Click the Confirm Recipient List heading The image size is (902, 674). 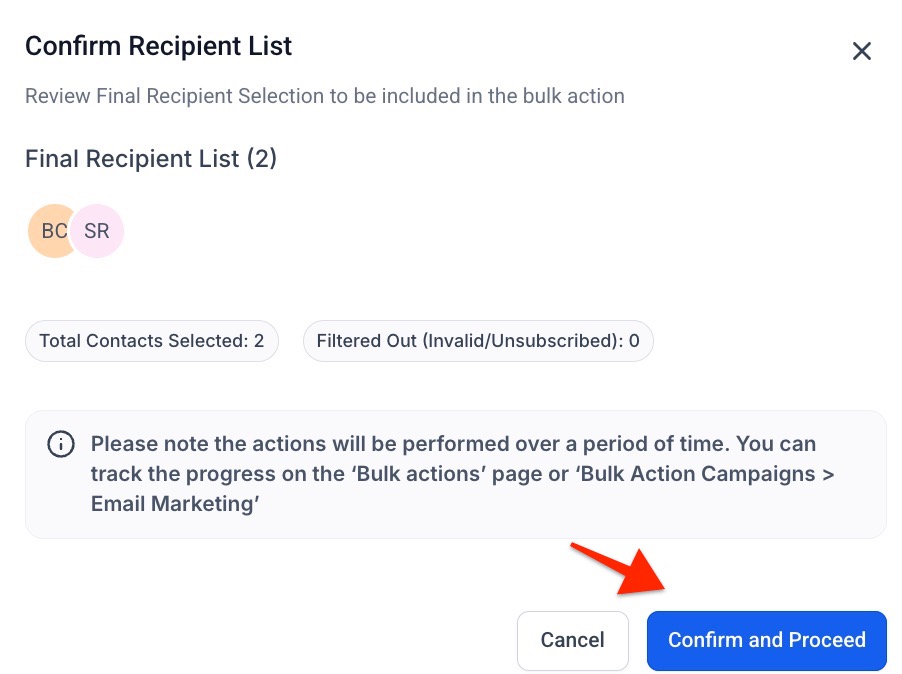158,46
